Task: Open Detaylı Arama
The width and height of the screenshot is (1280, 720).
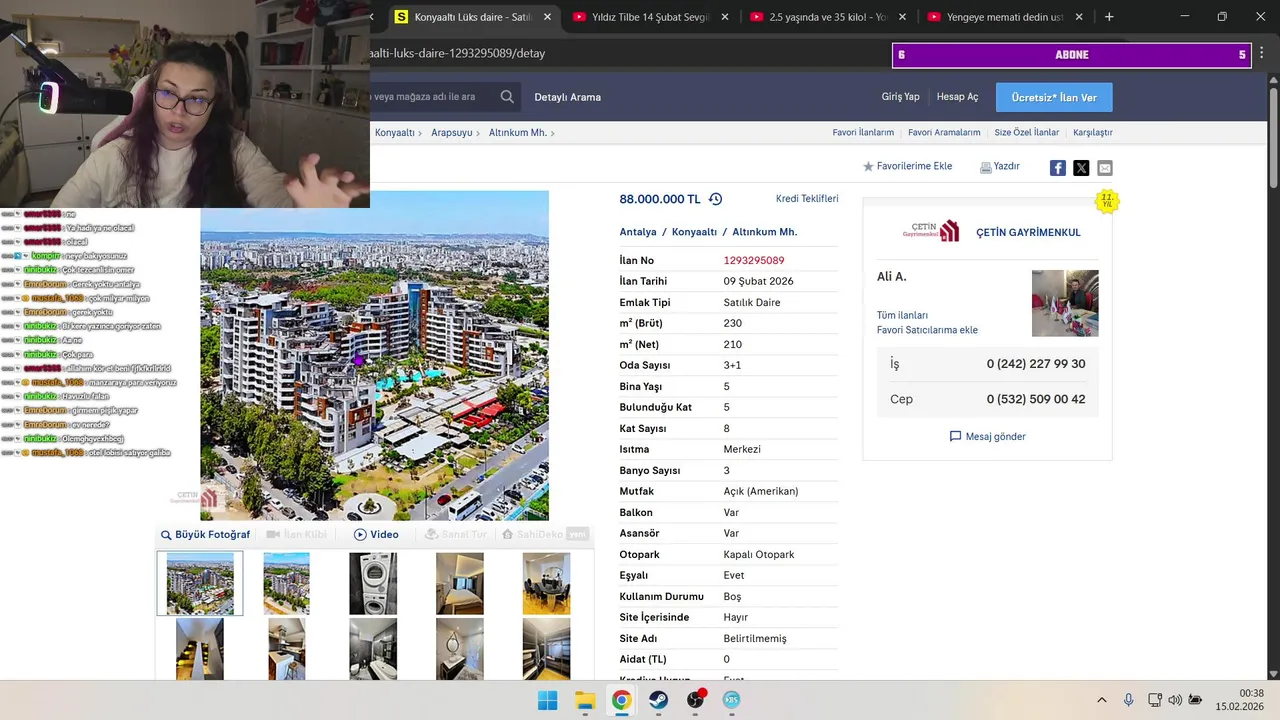Action: pos(567,97)
